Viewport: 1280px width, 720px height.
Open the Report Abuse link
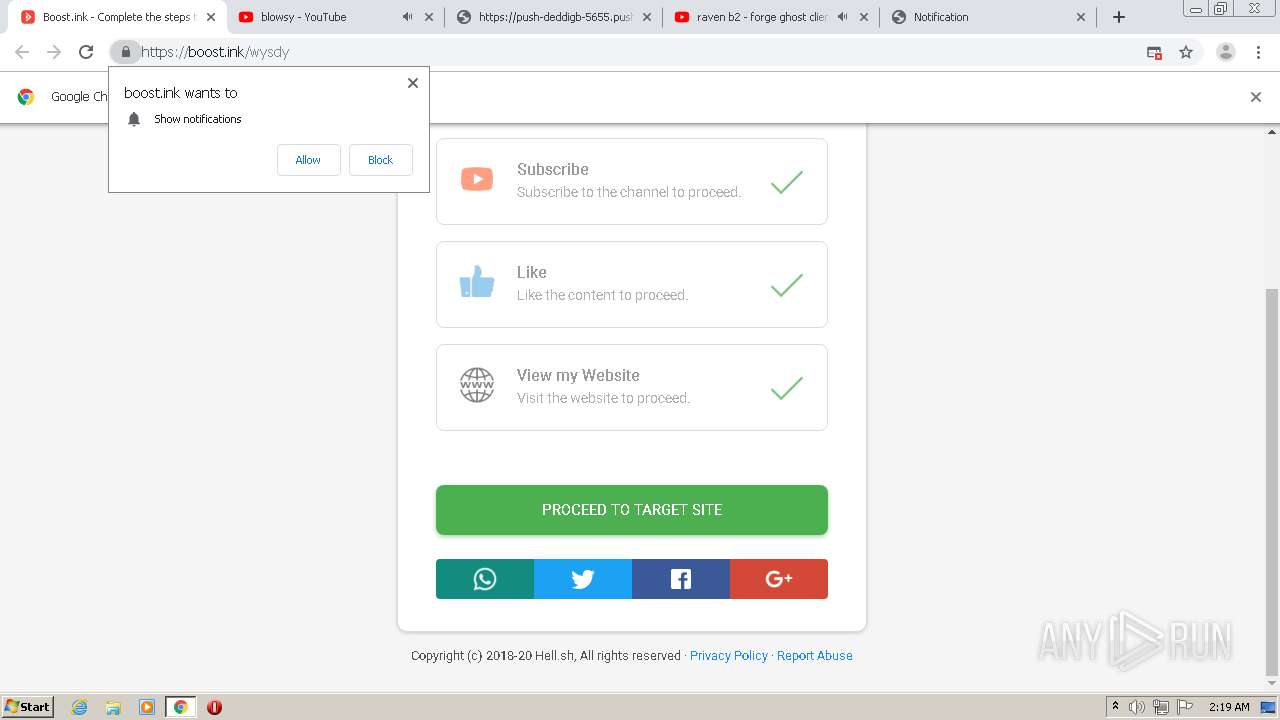(x=815, y=656)
